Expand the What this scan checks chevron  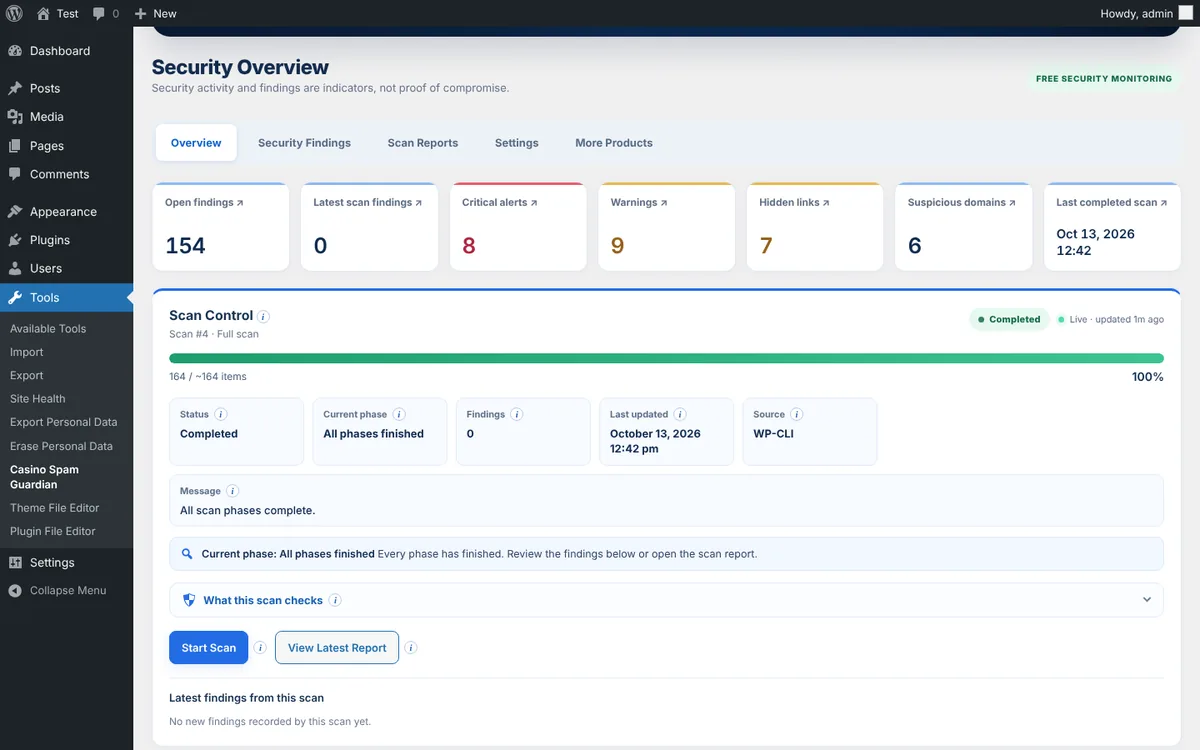click(1147, 600)
